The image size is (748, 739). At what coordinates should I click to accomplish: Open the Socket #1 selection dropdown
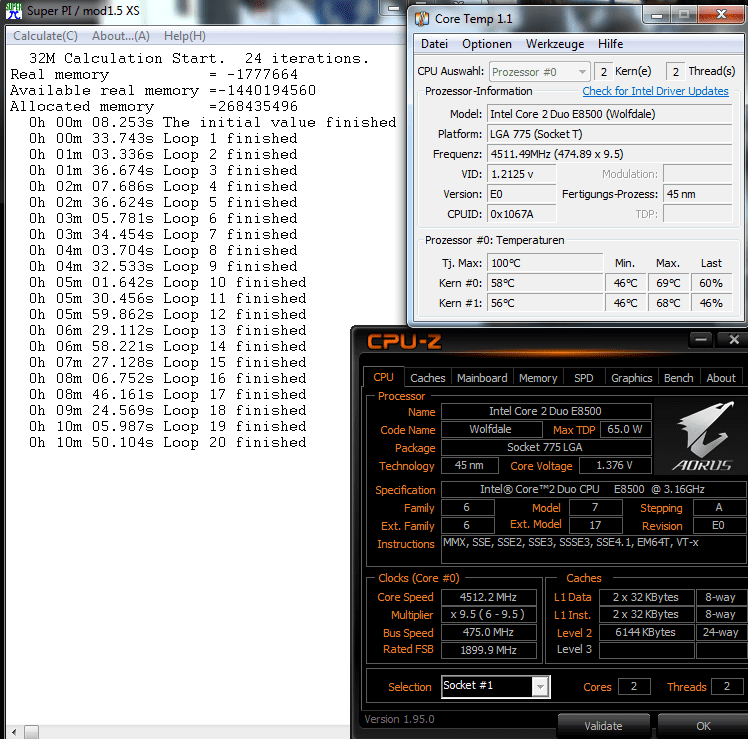click(496, 687)
